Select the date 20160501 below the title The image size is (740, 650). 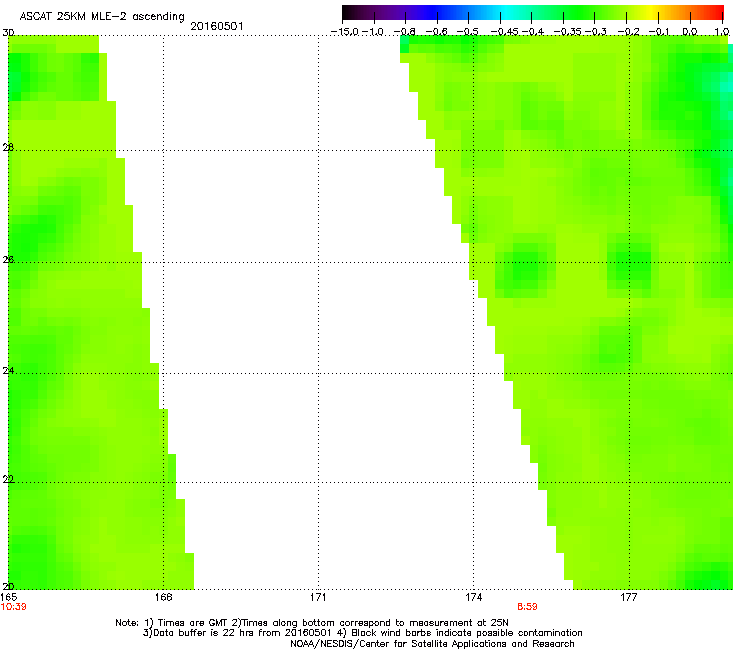pyautogui.click(x=217, y=26)
